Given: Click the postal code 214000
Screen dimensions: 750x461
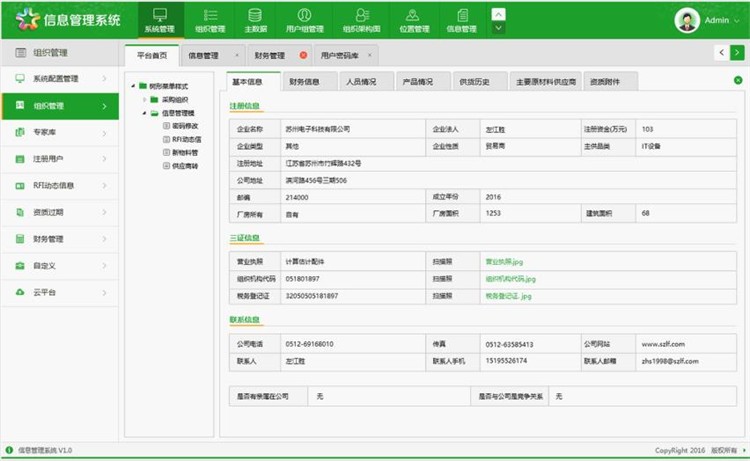Looking at the screenshot, I should 297,197.
